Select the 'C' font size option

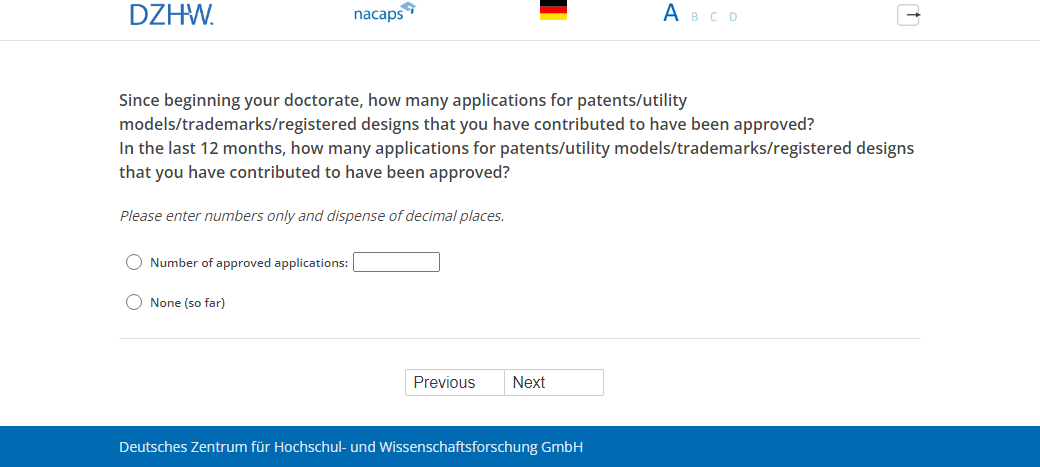tap(714, 17)
